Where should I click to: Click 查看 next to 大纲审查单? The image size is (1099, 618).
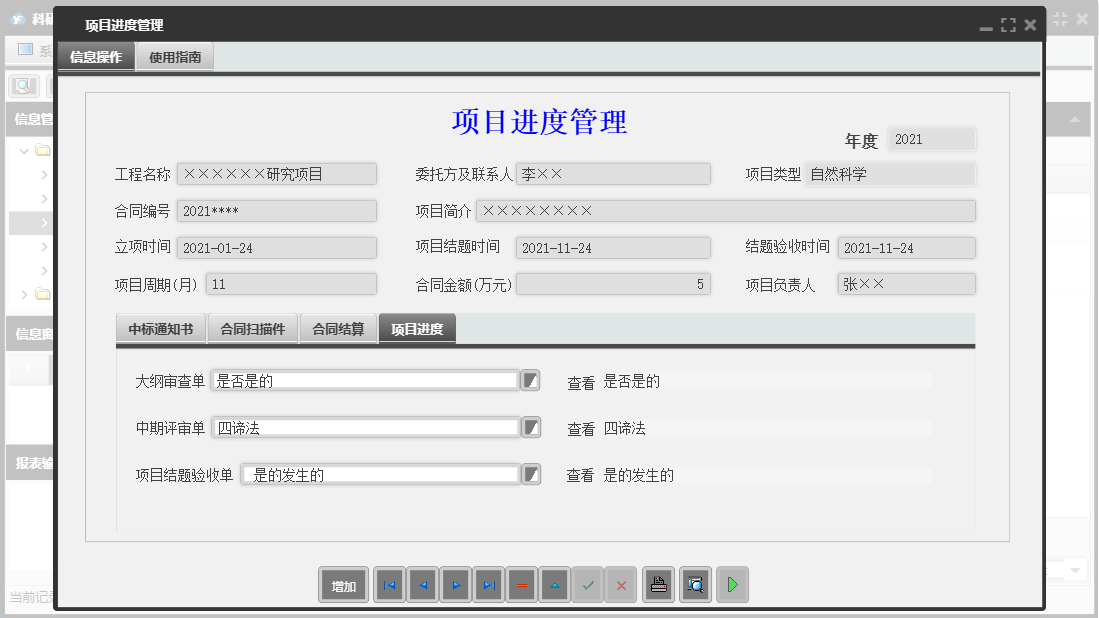click(x=580, y=380)
